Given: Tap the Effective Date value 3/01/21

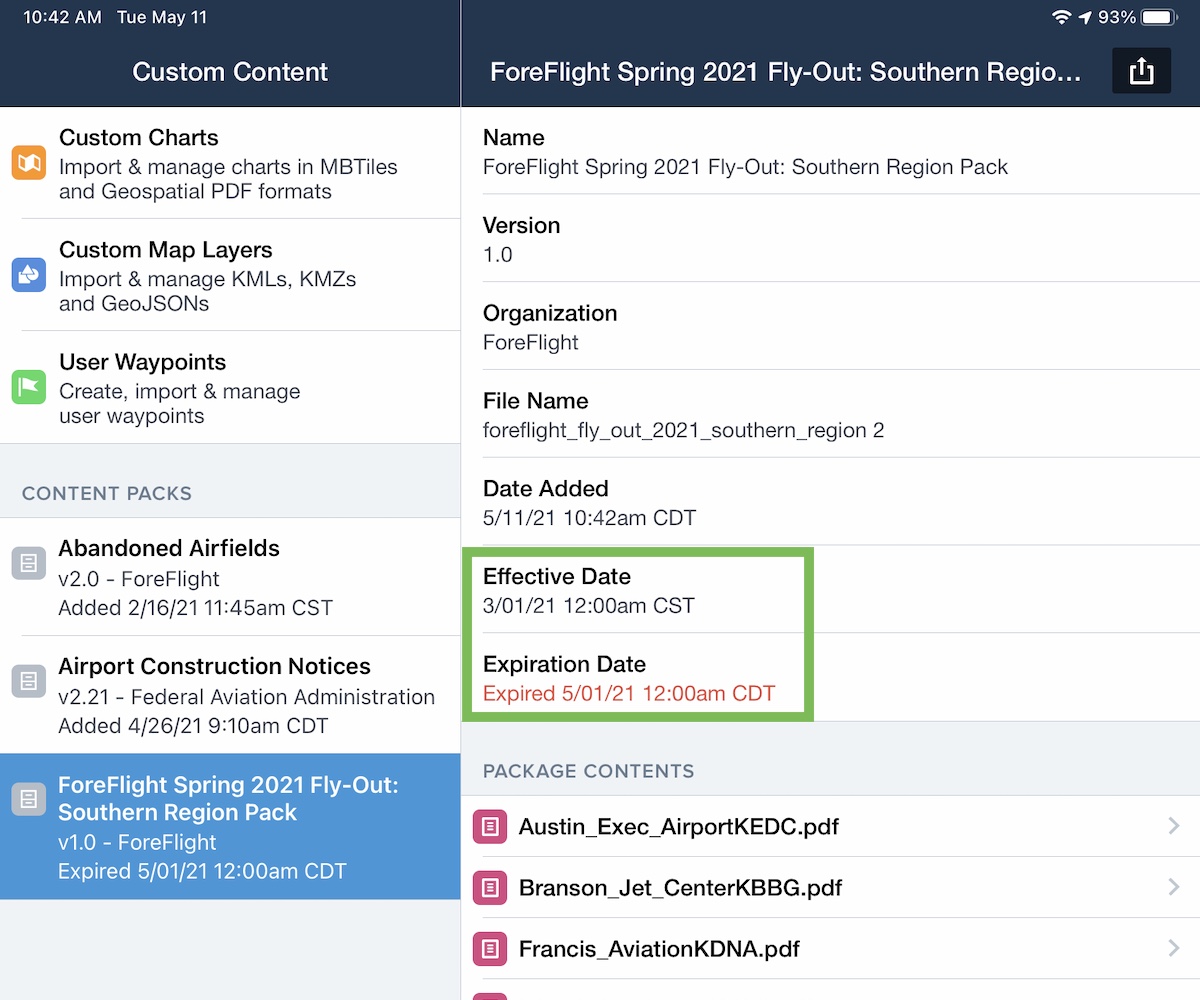Looking at the screenshot, I should tap(589, 606).
